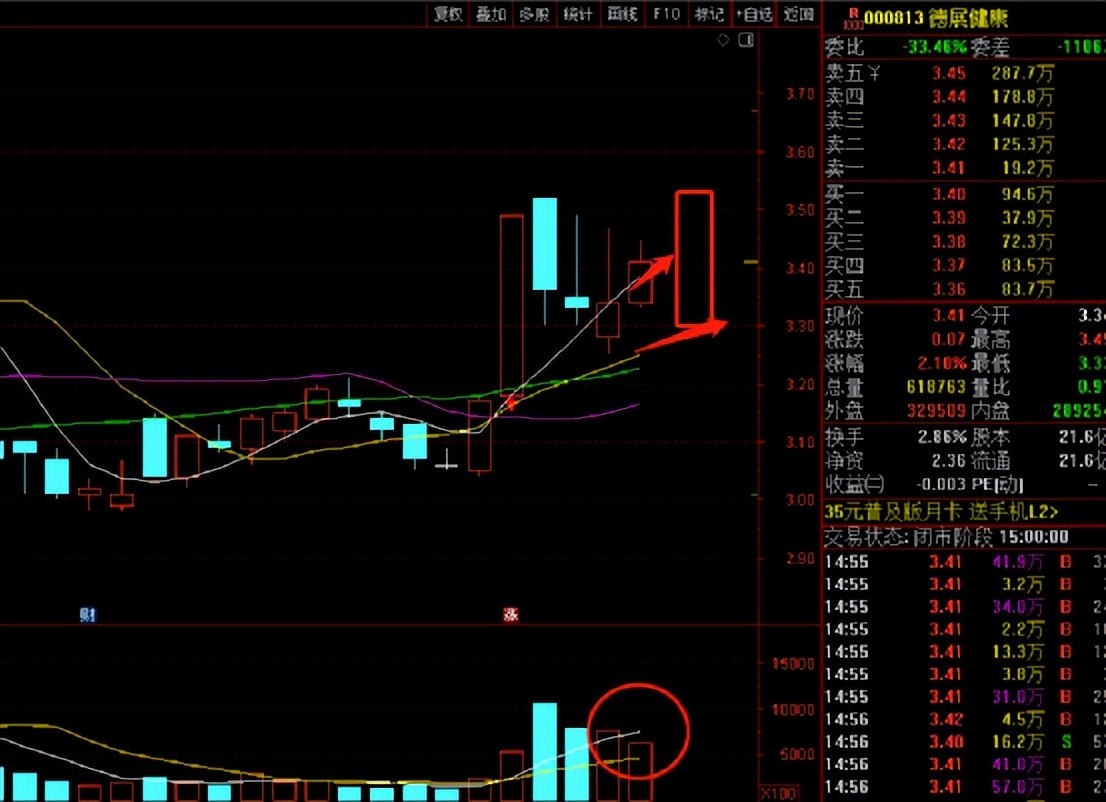Select the 卖五 row priced 3.45
The image size is (1106, 802).
(x=964, y=73)
